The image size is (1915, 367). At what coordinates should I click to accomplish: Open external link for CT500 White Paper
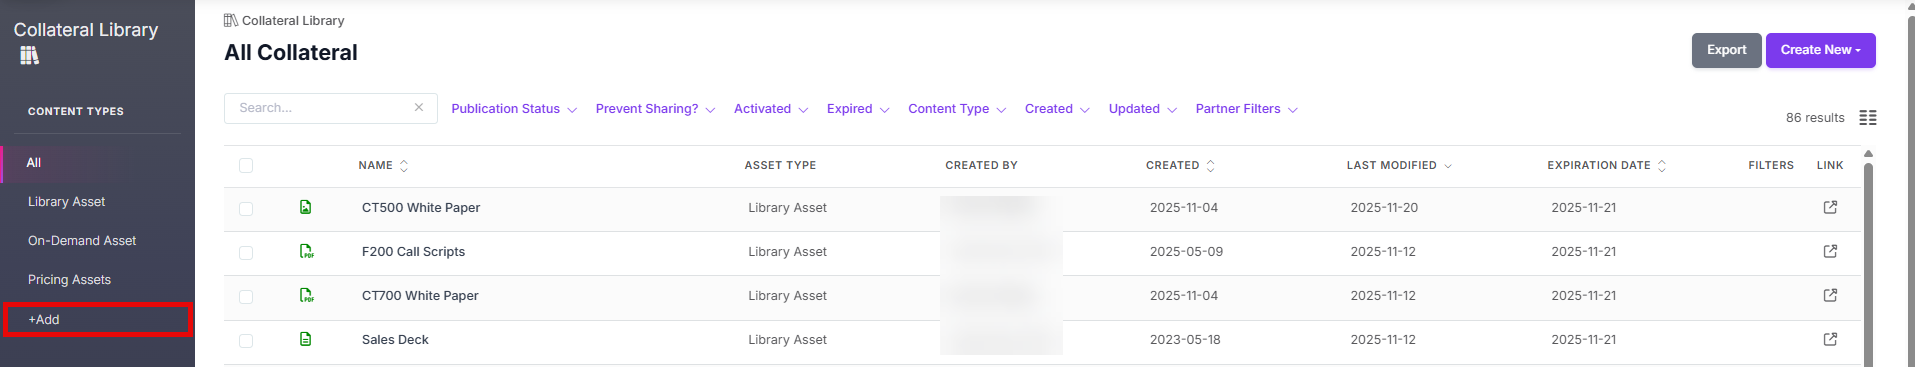coord(1830,207)
